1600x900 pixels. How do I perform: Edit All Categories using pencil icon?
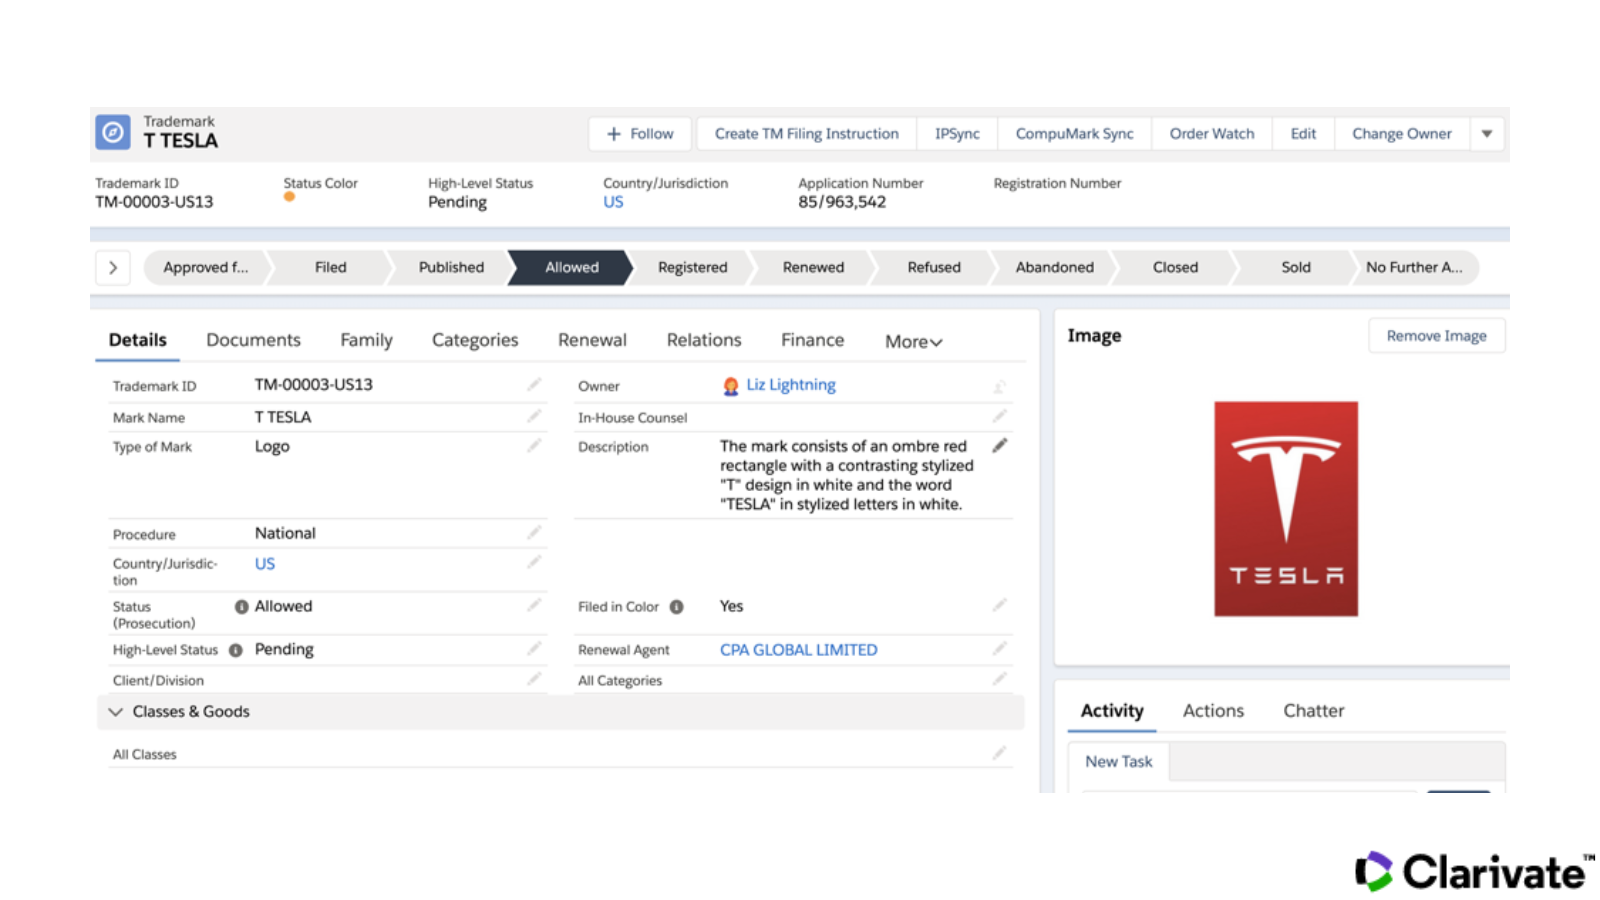point(999,679)
